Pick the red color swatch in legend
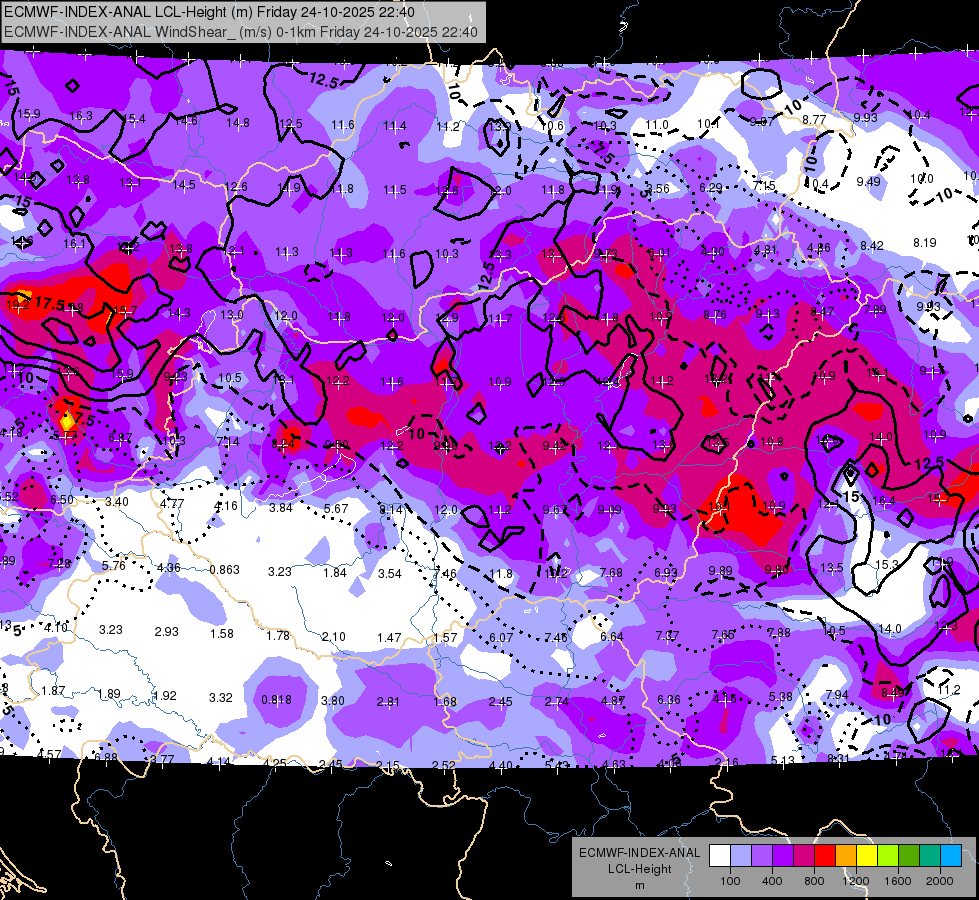This screenshot has width=979, height=900. point(825,855)
